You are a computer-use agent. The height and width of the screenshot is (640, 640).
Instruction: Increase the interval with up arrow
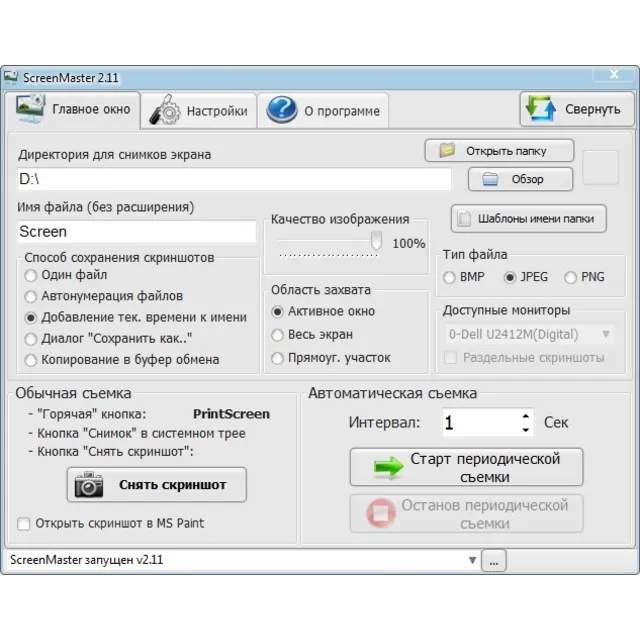526,416
